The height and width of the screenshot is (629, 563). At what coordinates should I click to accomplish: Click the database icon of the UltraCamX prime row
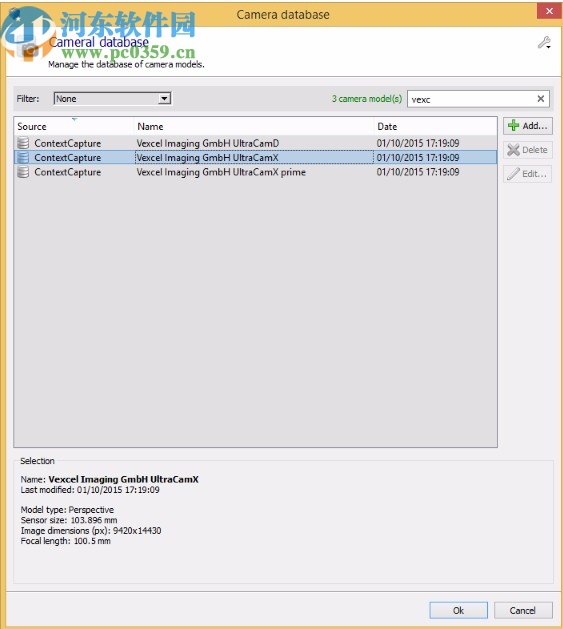[x=23, y=172]
